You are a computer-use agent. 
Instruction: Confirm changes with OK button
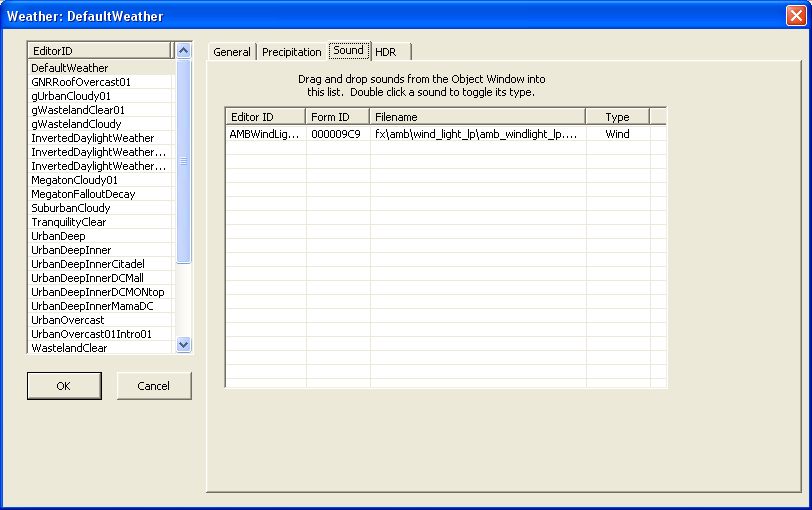point(64,386)
